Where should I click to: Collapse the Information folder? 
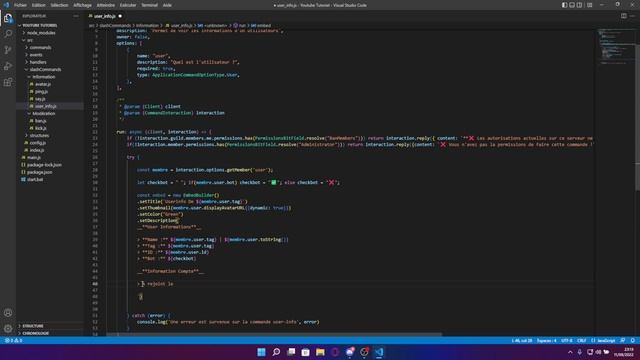click(x=49, y=77)
